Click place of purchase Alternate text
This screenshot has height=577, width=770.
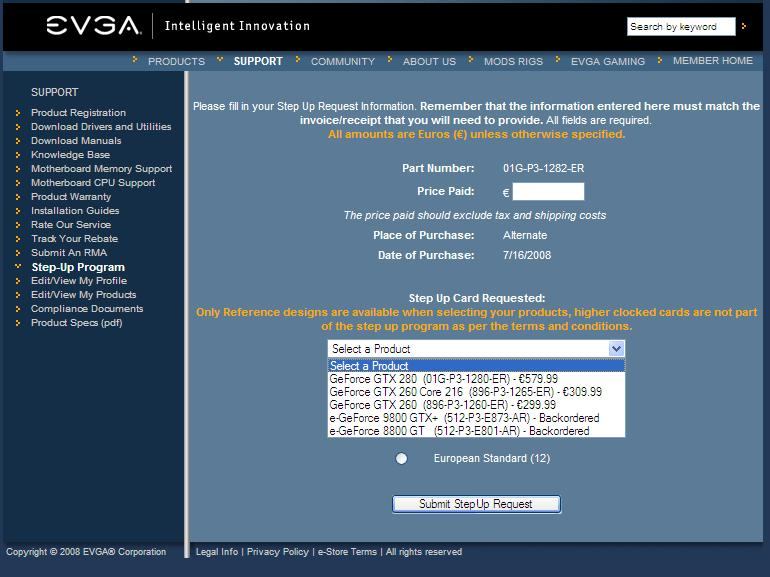(525, 235)
